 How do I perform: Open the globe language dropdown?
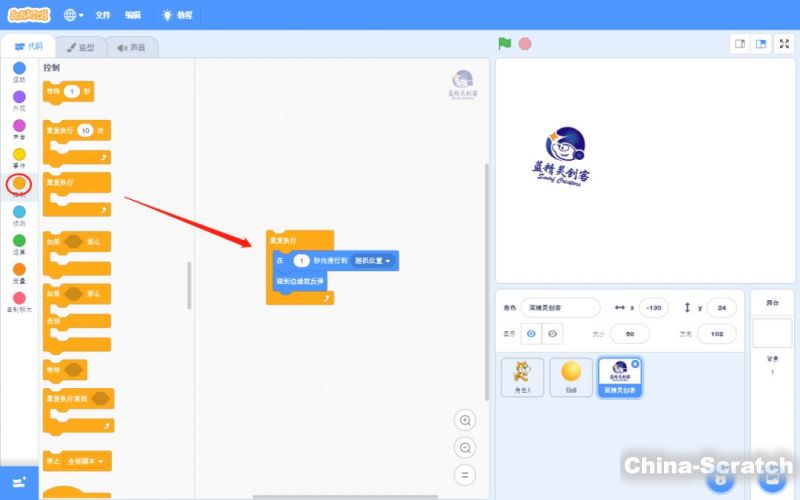click(x=75, y=15)
